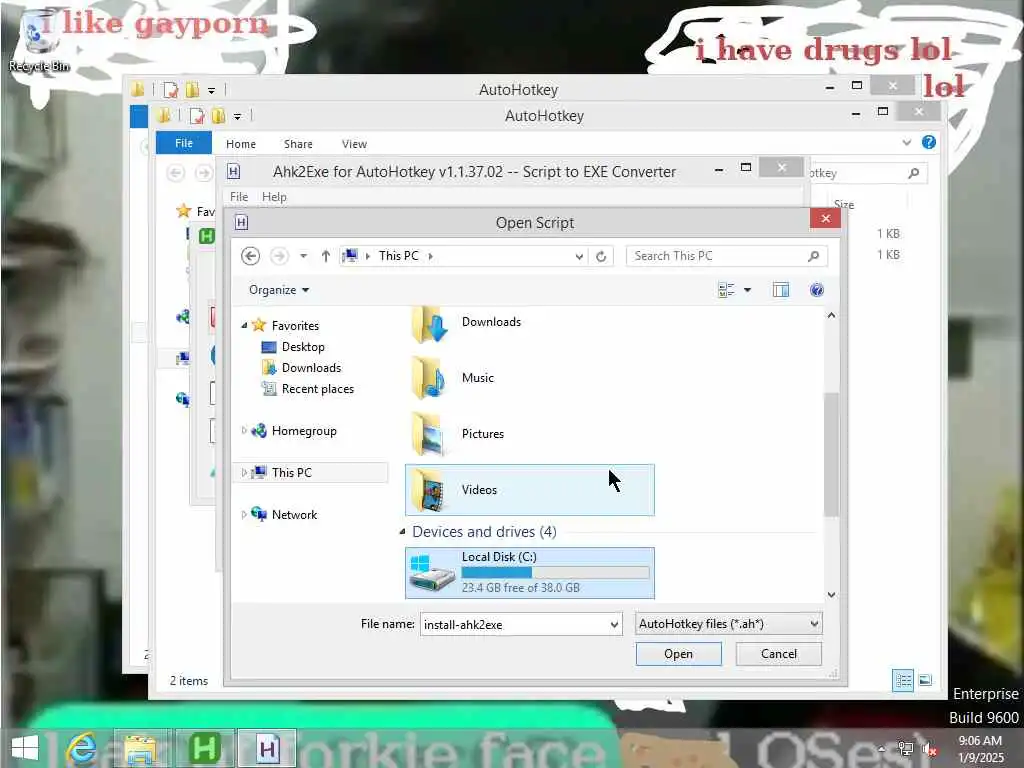Open the Windows Start button
The image size is (1024, 768).
click(x=25, y=748)
